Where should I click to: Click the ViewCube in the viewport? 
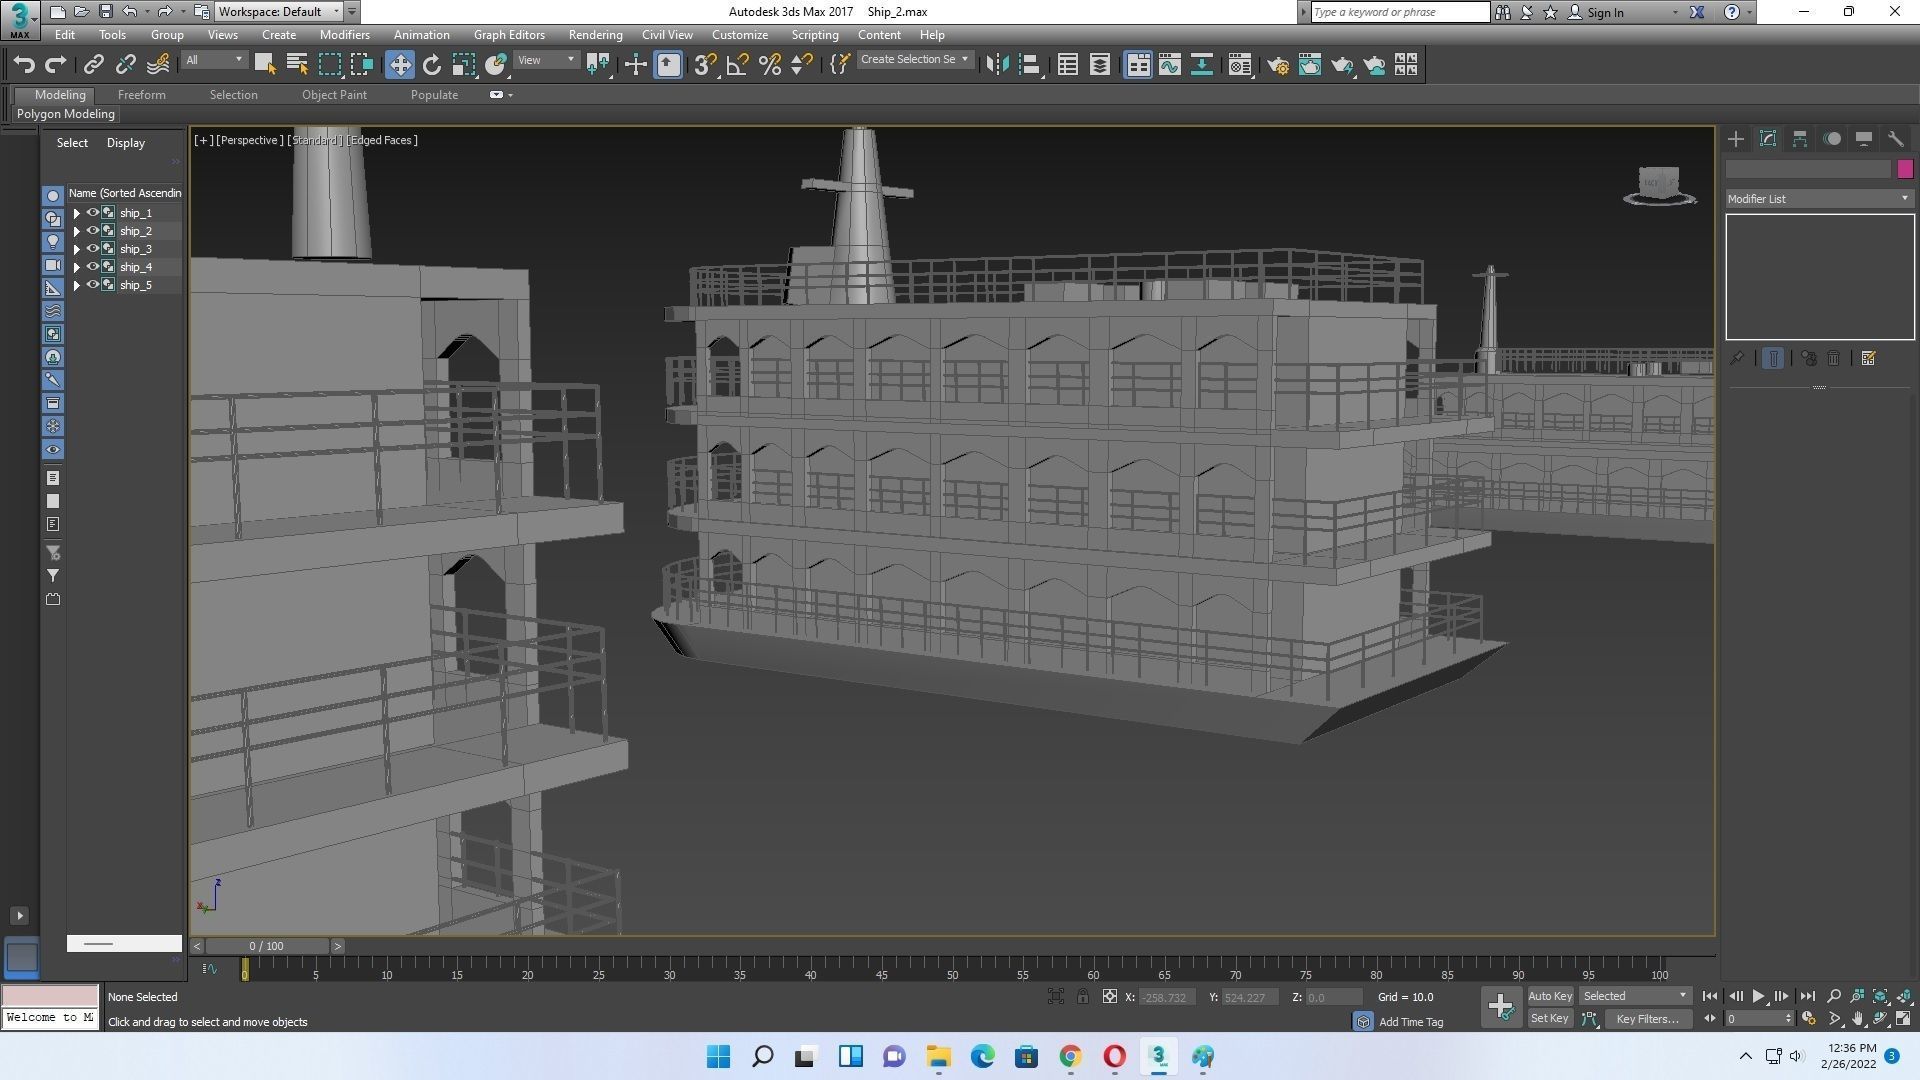coord(1660,185)
